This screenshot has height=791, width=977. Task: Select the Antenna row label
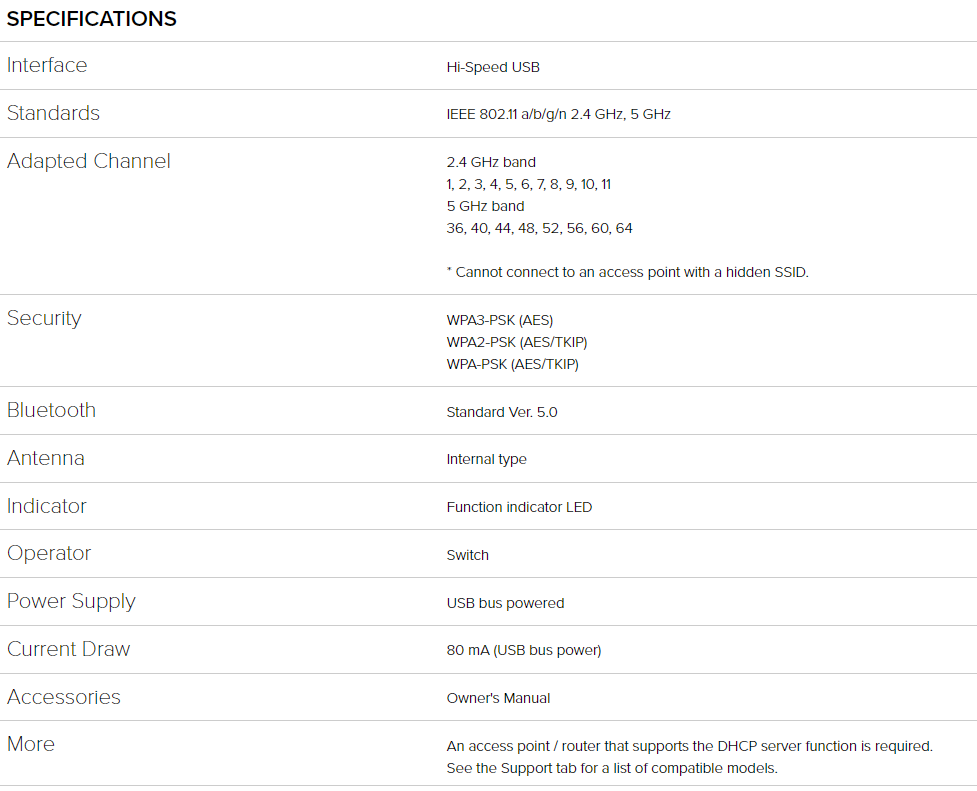pyautogui.click(x=45, y=458)
